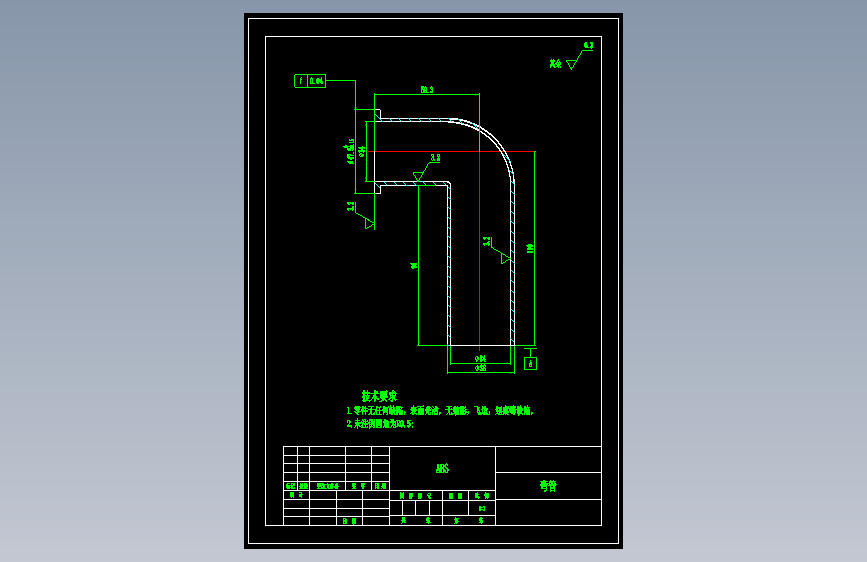Click the 1:1 scale cell in title block

(x=482, y=508)
